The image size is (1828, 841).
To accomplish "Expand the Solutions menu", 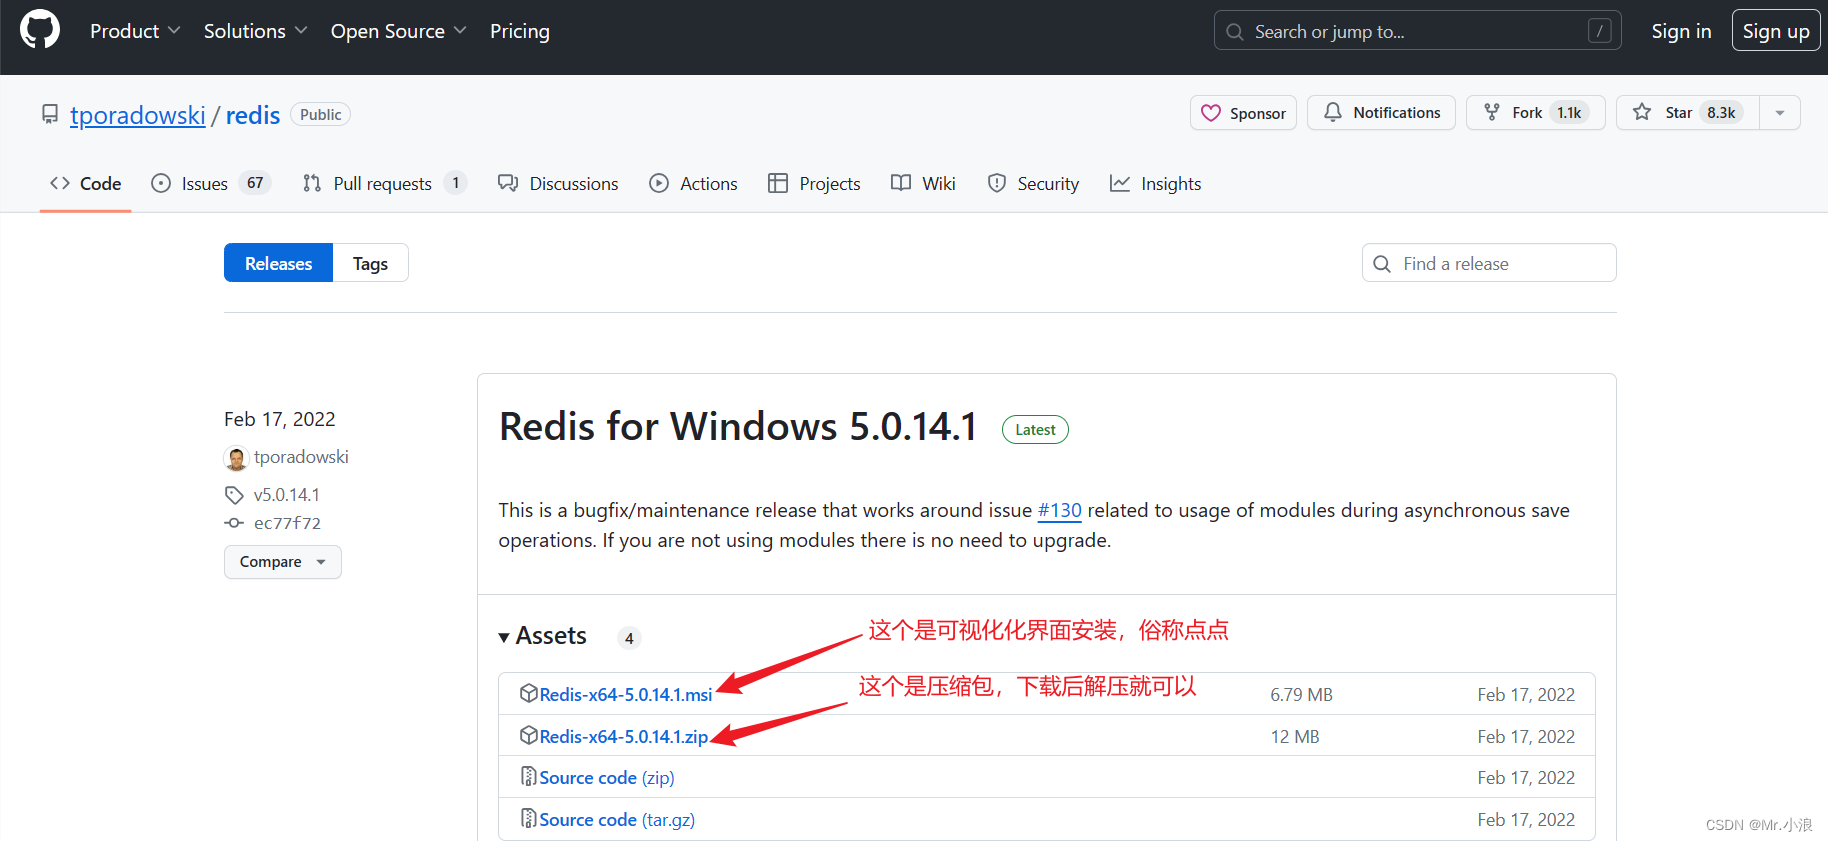I will [x=255, y=31].
